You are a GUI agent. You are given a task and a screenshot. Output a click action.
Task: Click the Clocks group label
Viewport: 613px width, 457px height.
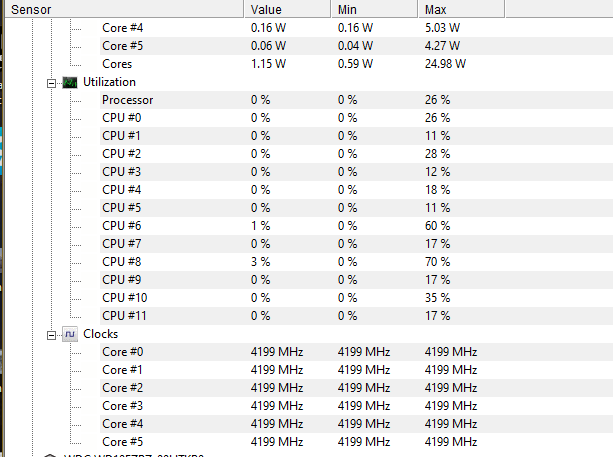[x=100, y=334]
